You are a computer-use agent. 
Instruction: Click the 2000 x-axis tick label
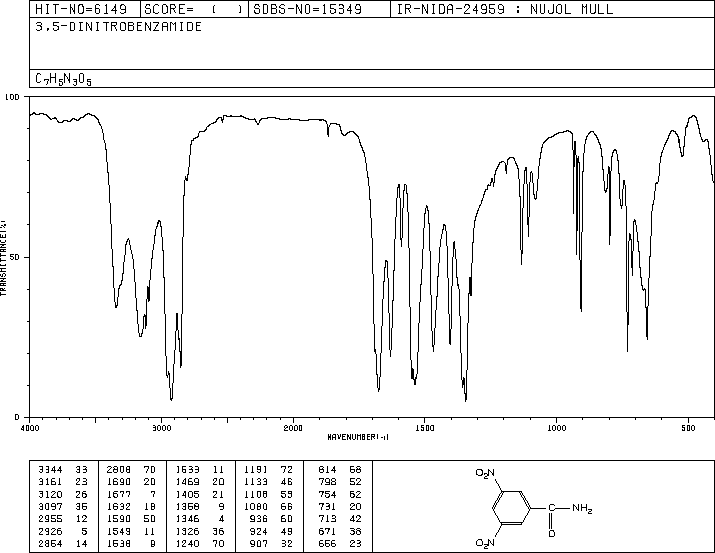point(293,428)
